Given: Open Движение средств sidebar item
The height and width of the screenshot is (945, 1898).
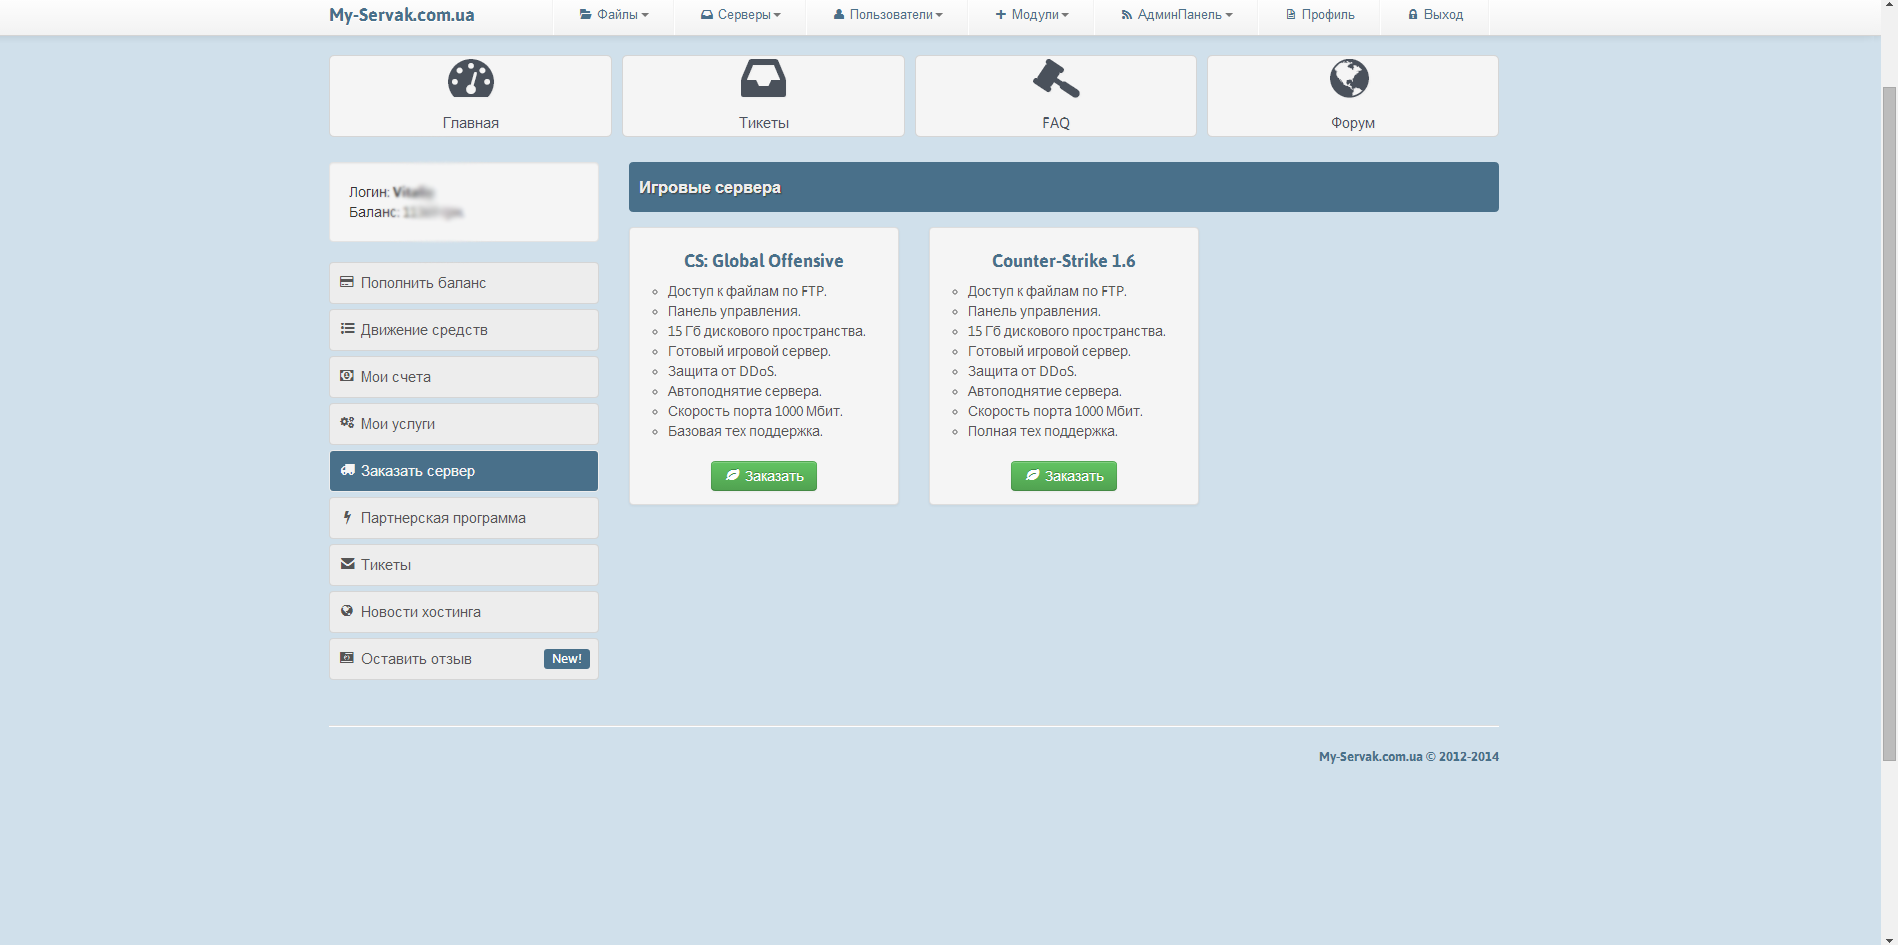Looking at the screenshot, I should (x=464, y=330).
